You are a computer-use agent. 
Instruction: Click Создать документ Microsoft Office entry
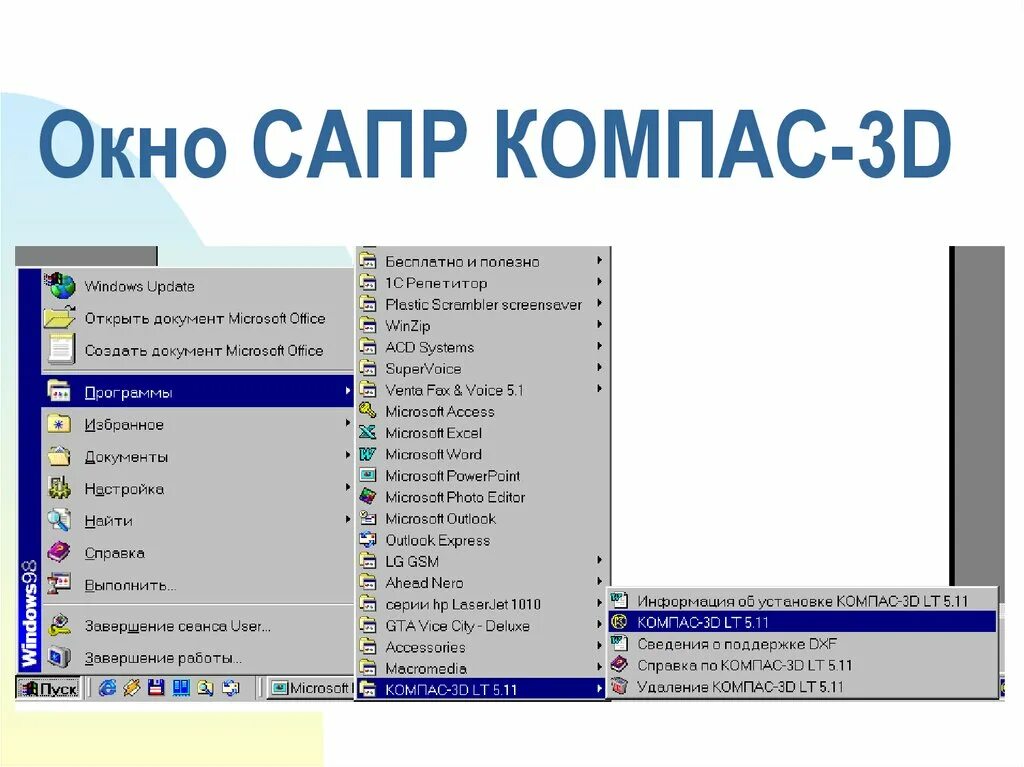click(x=197, y=350)
